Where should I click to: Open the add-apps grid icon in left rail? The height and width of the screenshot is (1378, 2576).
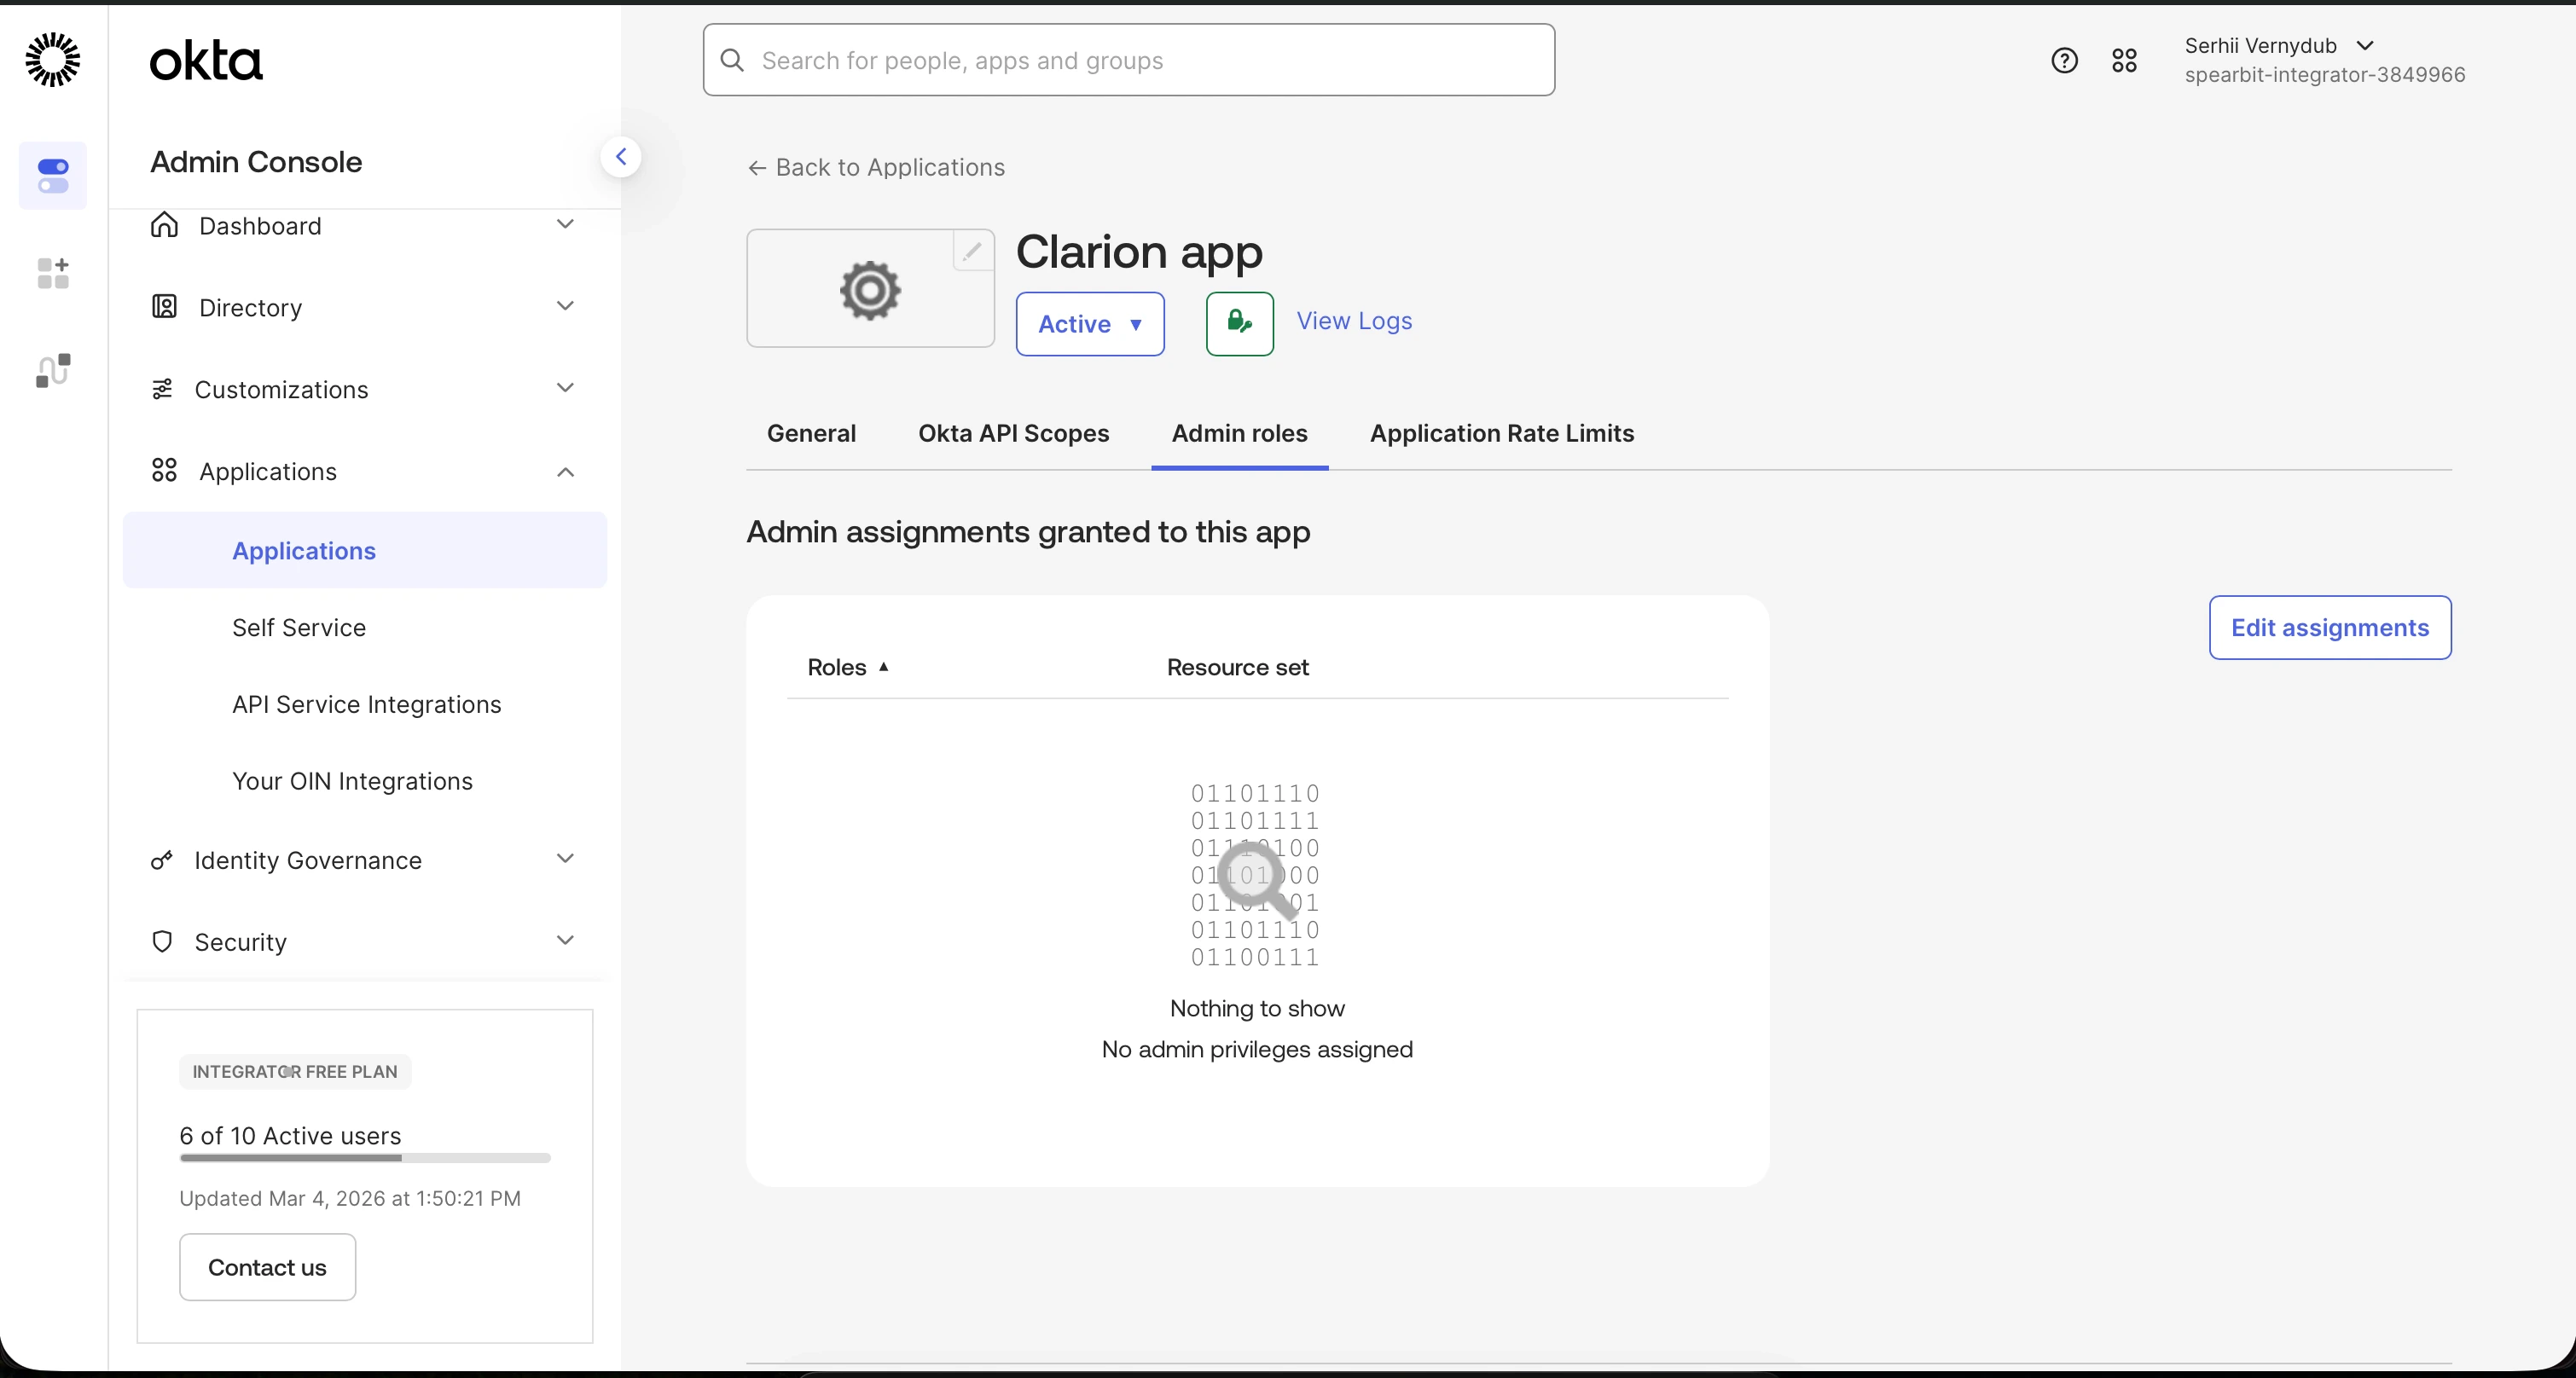(x=53, y=272)
